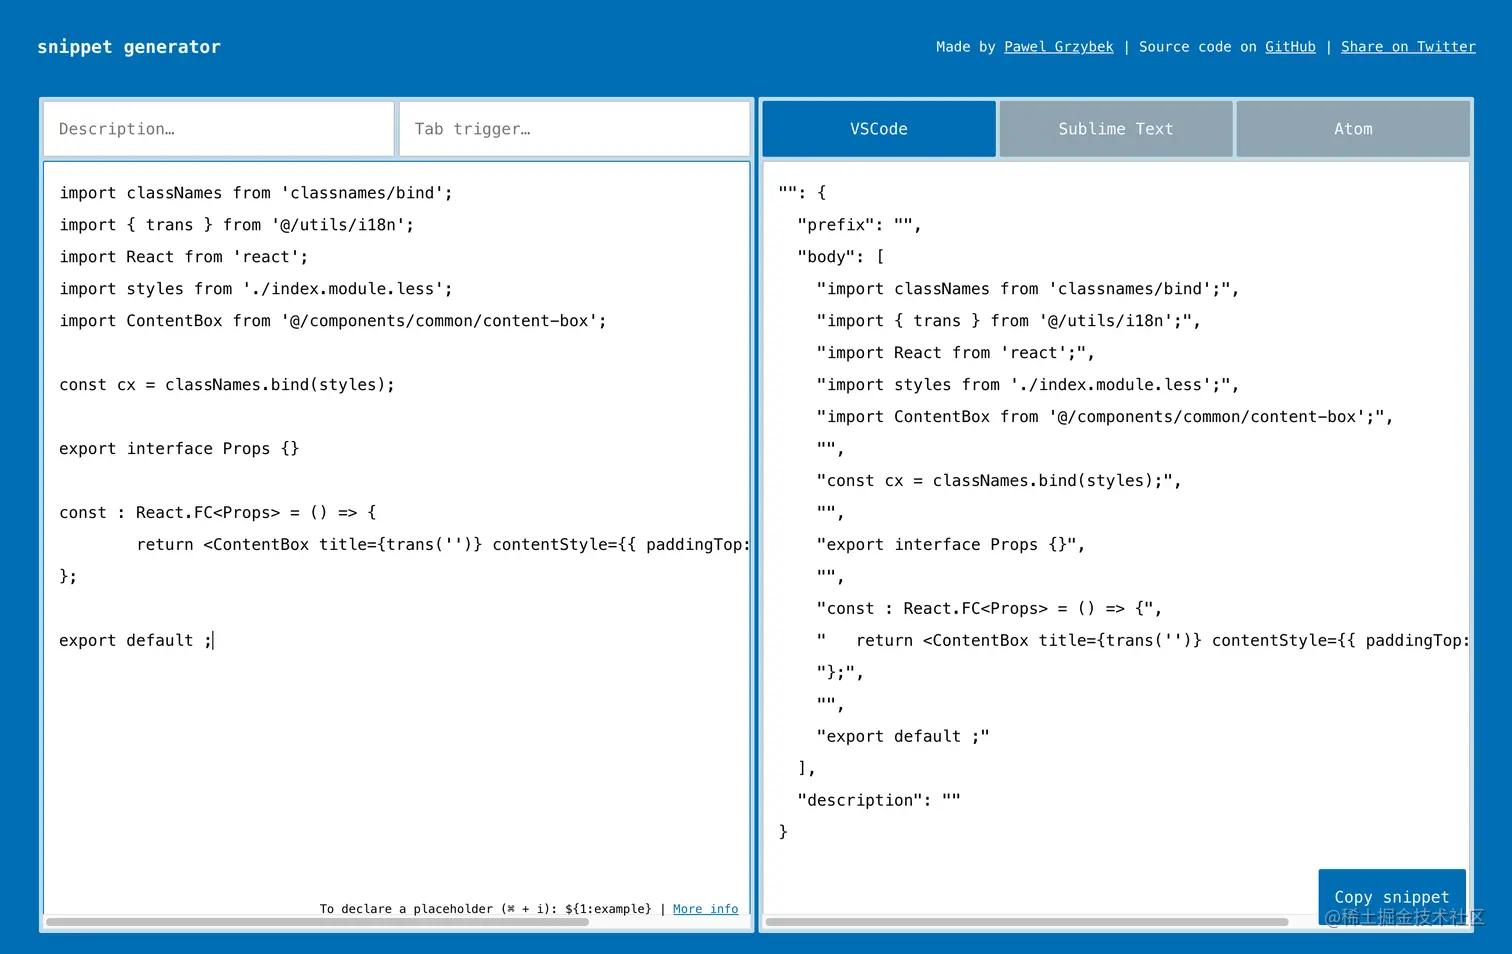The height and width of the screenshot is (954, 1512).
Task: Click the "description": "" line in output
Action: (x=879, y=801)
